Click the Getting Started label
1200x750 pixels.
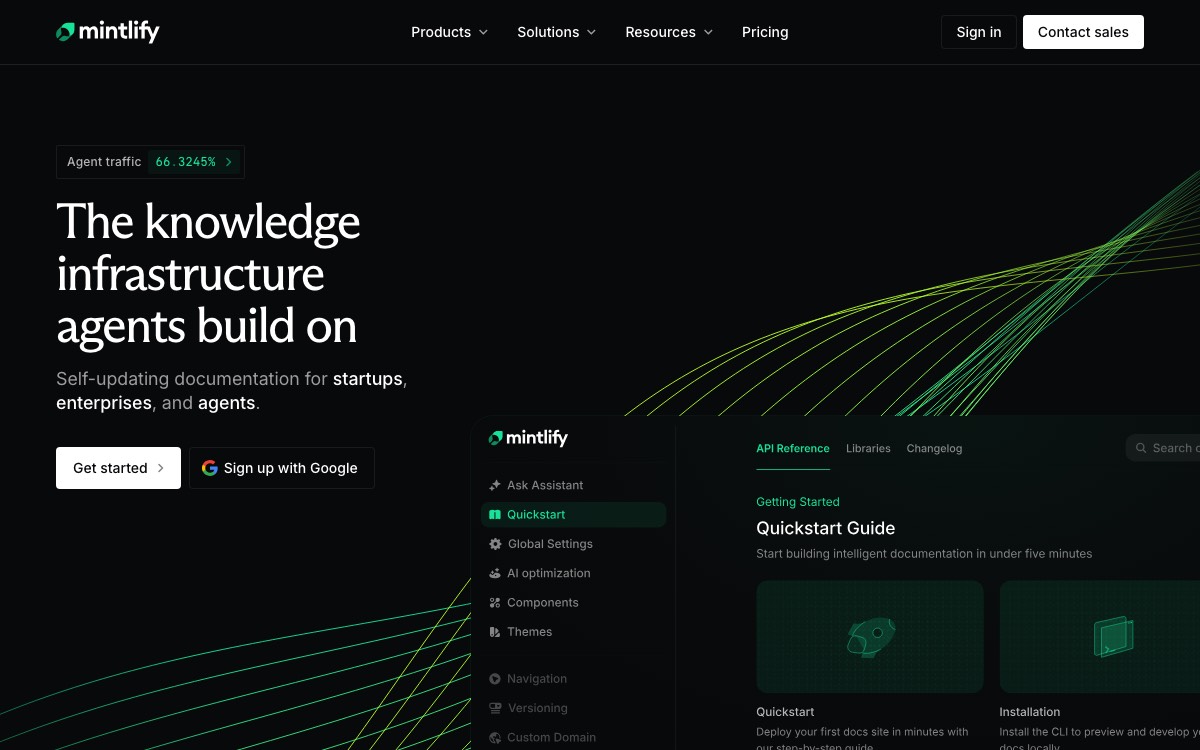pyautogui.click(x=798, y=502)
